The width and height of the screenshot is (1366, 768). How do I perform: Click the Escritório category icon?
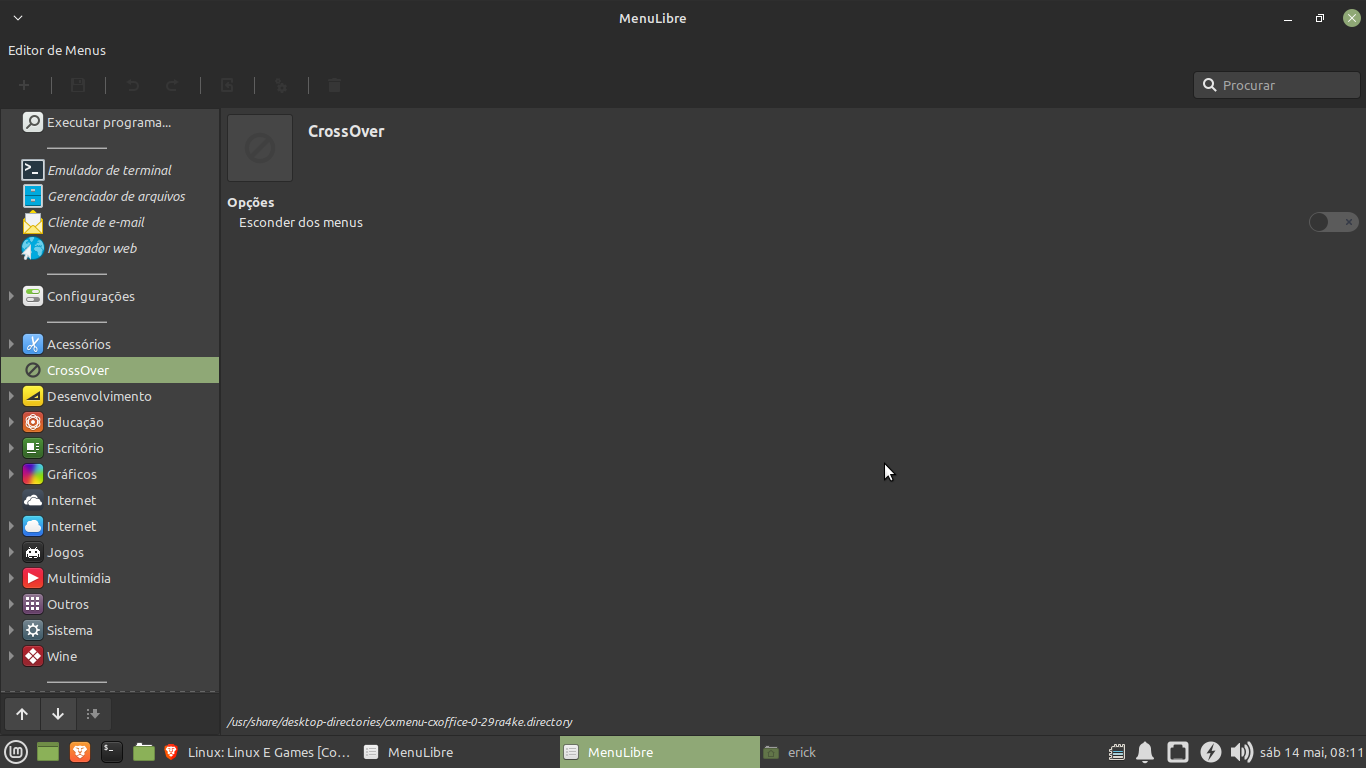click(33, 448)
